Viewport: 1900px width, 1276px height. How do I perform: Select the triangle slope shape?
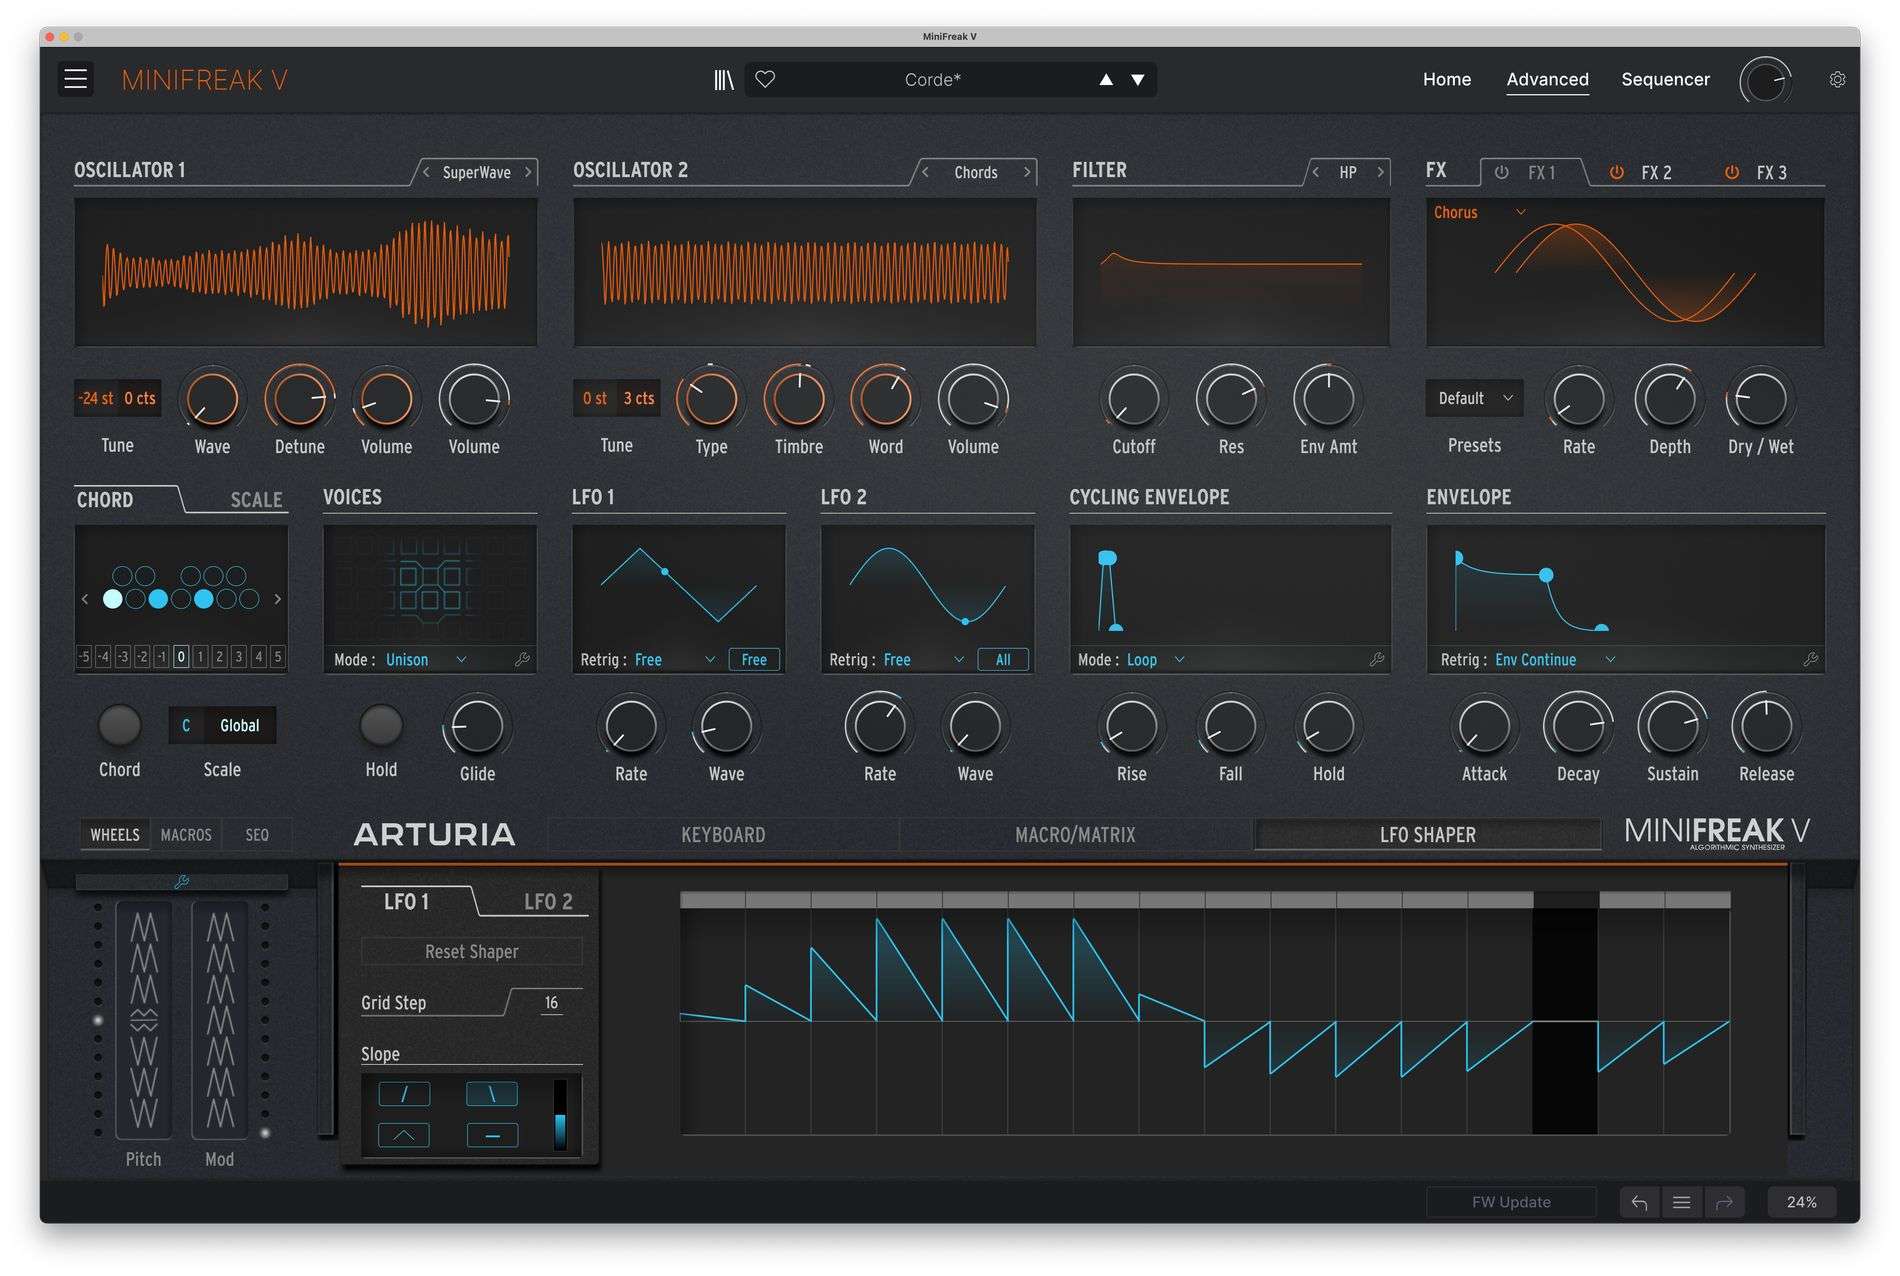pyautogui.click(x=404, y=1135)
